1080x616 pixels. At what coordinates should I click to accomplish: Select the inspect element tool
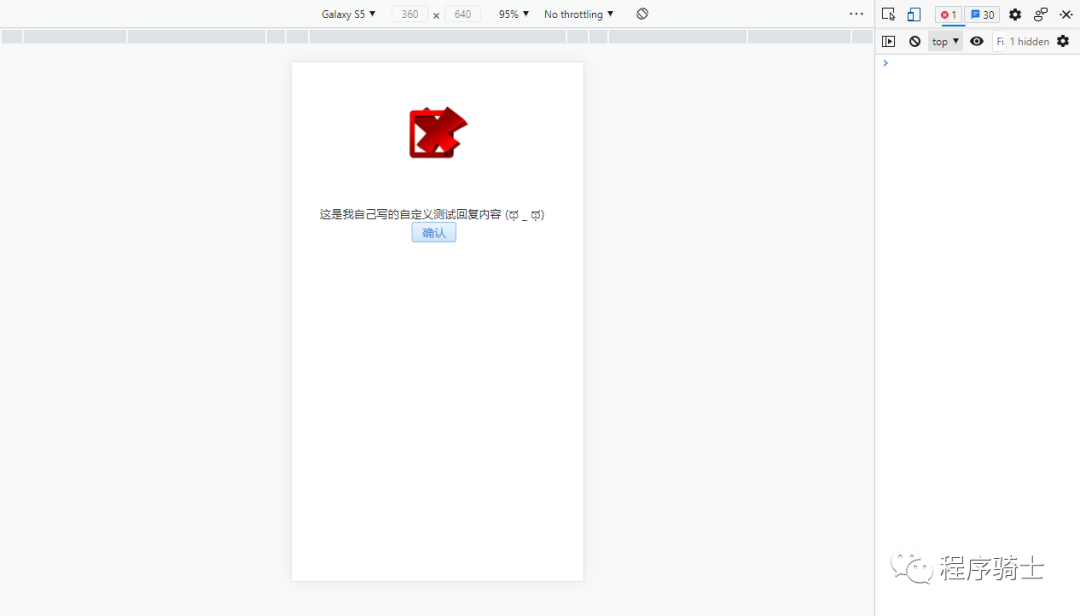pyautogui.click(x=889, y=14)
